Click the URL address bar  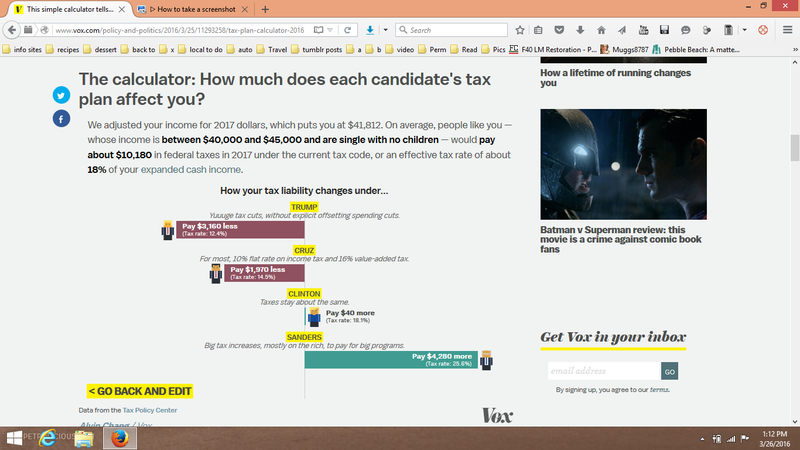click(180, 30)
